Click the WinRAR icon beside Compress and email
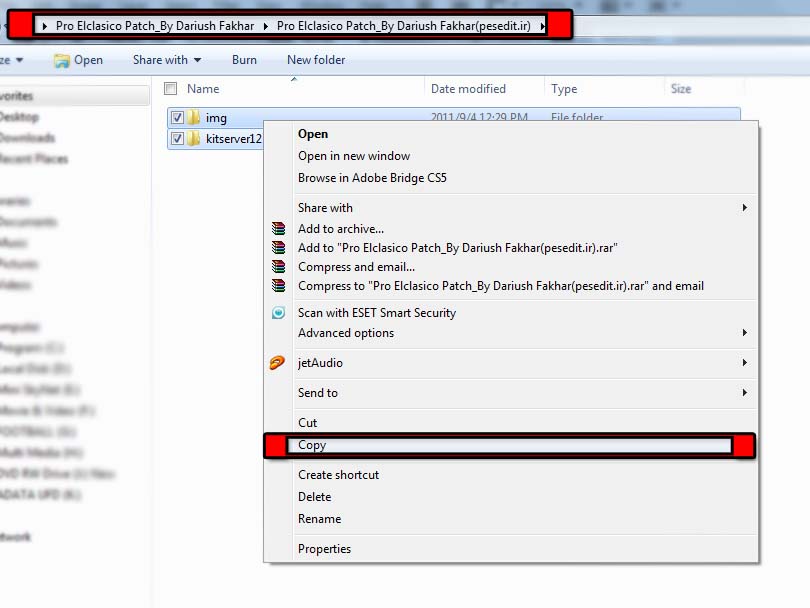 pyautogui.click(x=278, y=267)
